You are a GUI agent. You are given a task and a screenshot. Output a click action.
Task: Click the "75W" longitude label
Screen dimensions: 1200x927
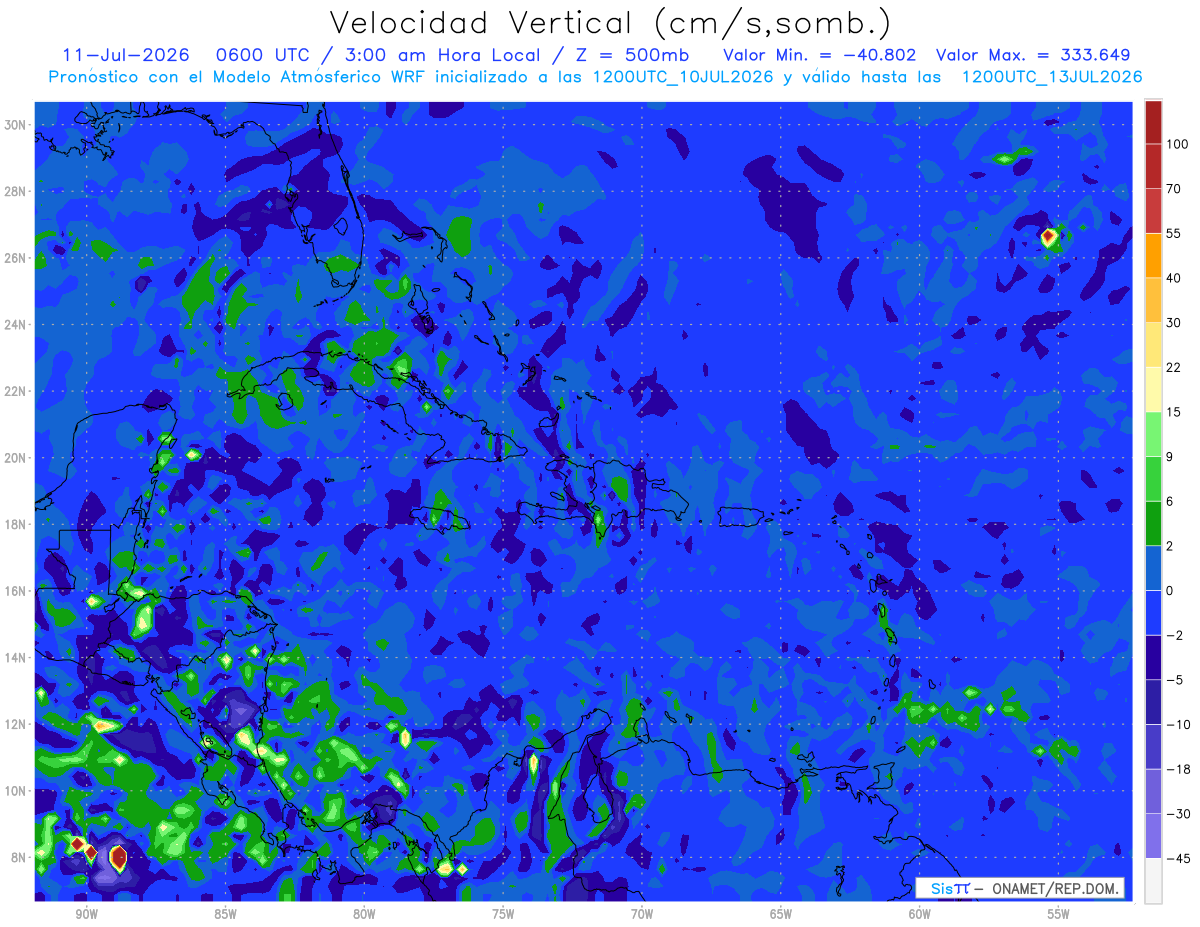click(503, 915)
